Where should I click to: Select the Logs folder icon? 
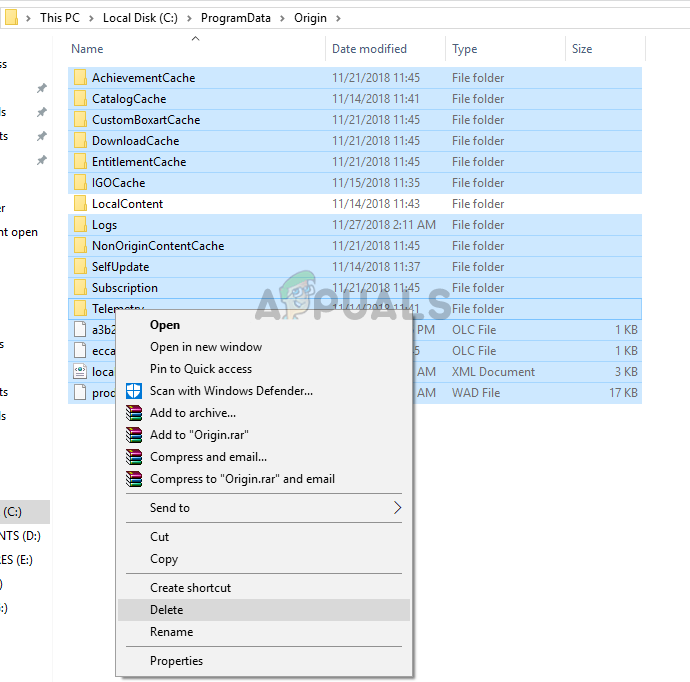(x=80, y=225)
